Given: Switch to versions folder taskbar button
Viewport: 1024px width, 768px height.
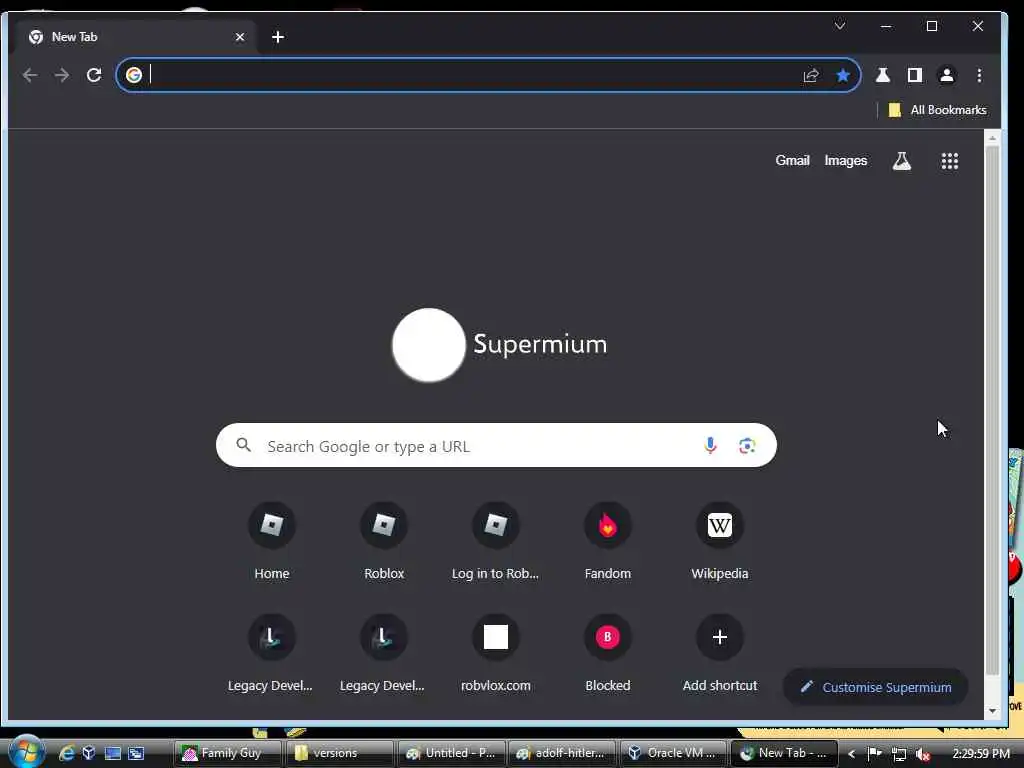Looking at the screenshot, I should tap(340, 753).
